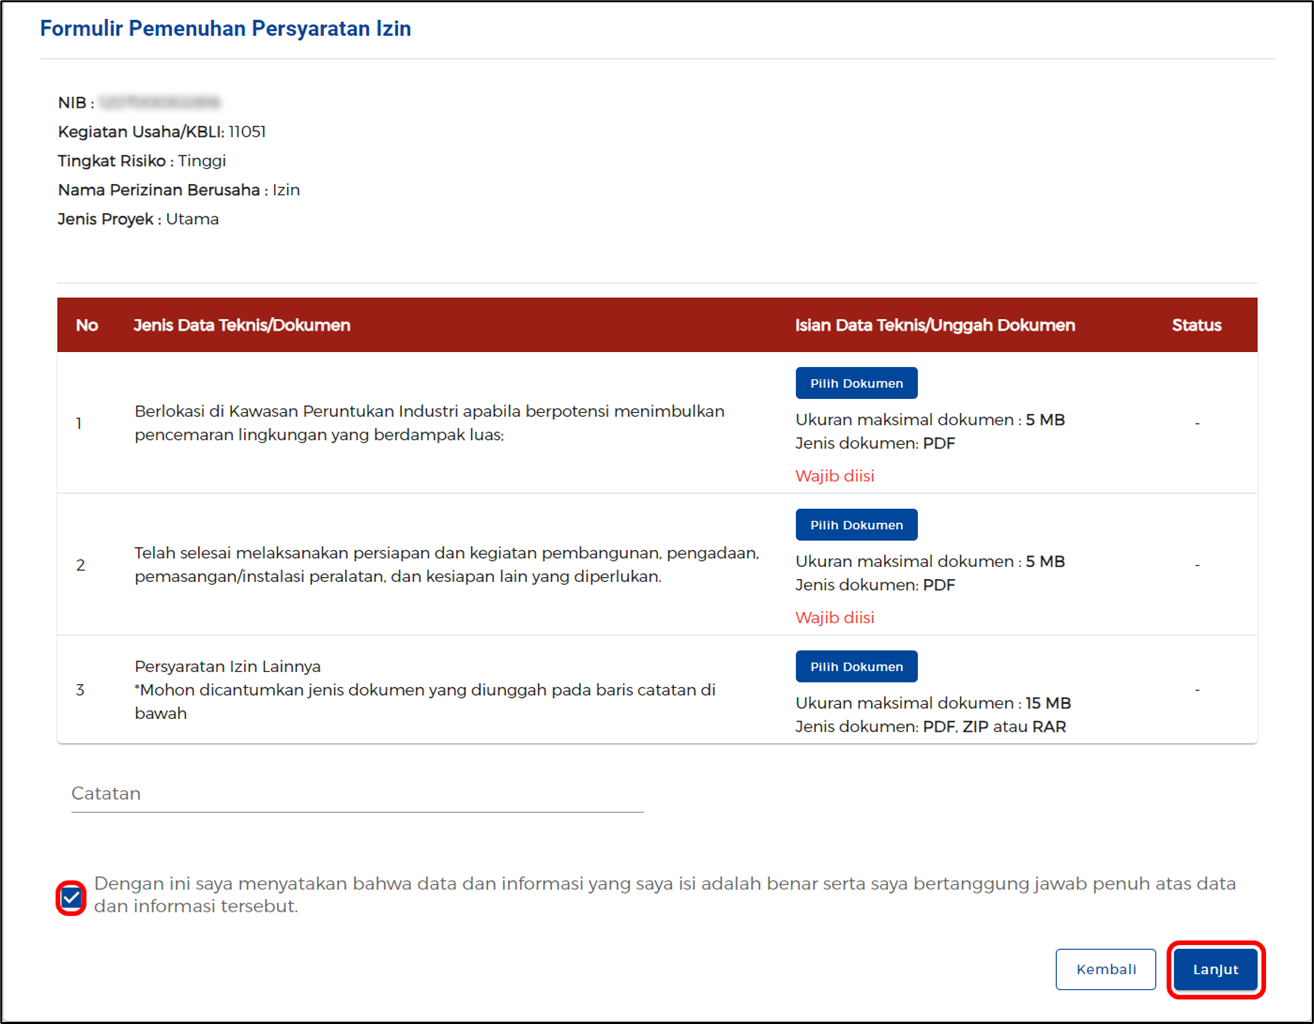Click Pilih Dokumen for the second requirement
The width and height of the screenshot is (1314, 1024).
coord(856,525)
